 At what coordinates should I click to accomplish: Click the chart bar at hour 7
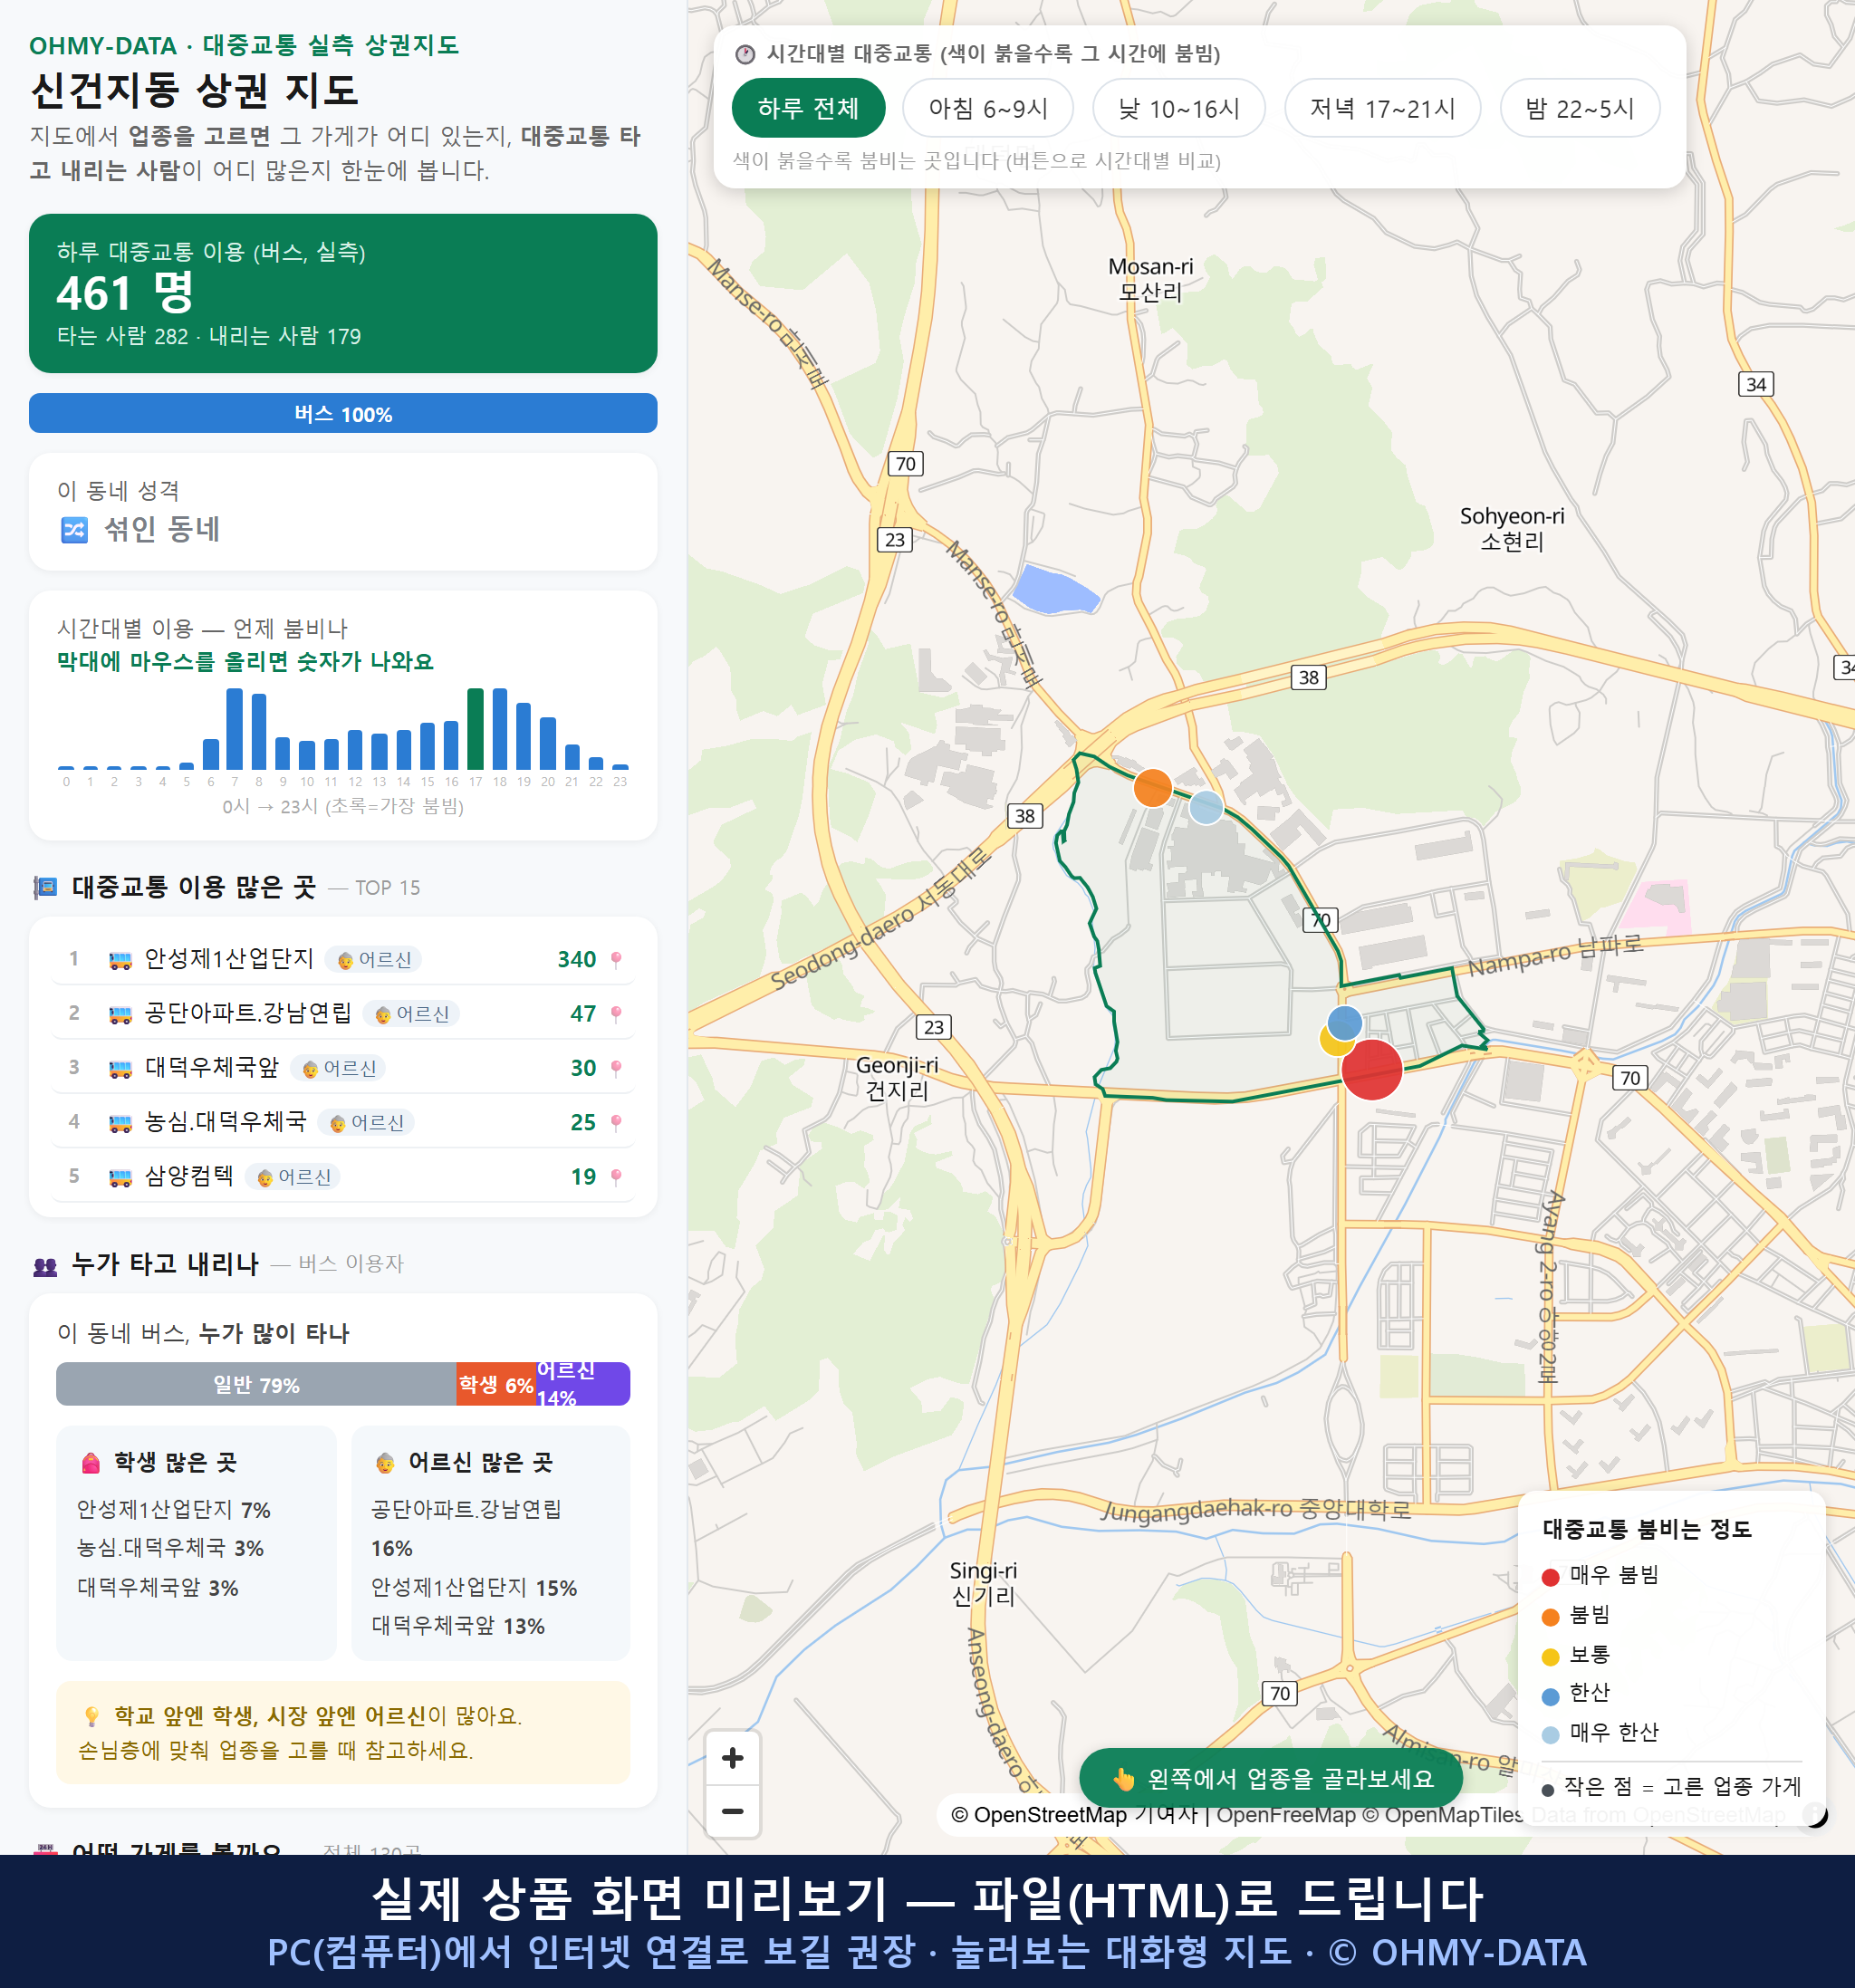(x=235, y=728)
